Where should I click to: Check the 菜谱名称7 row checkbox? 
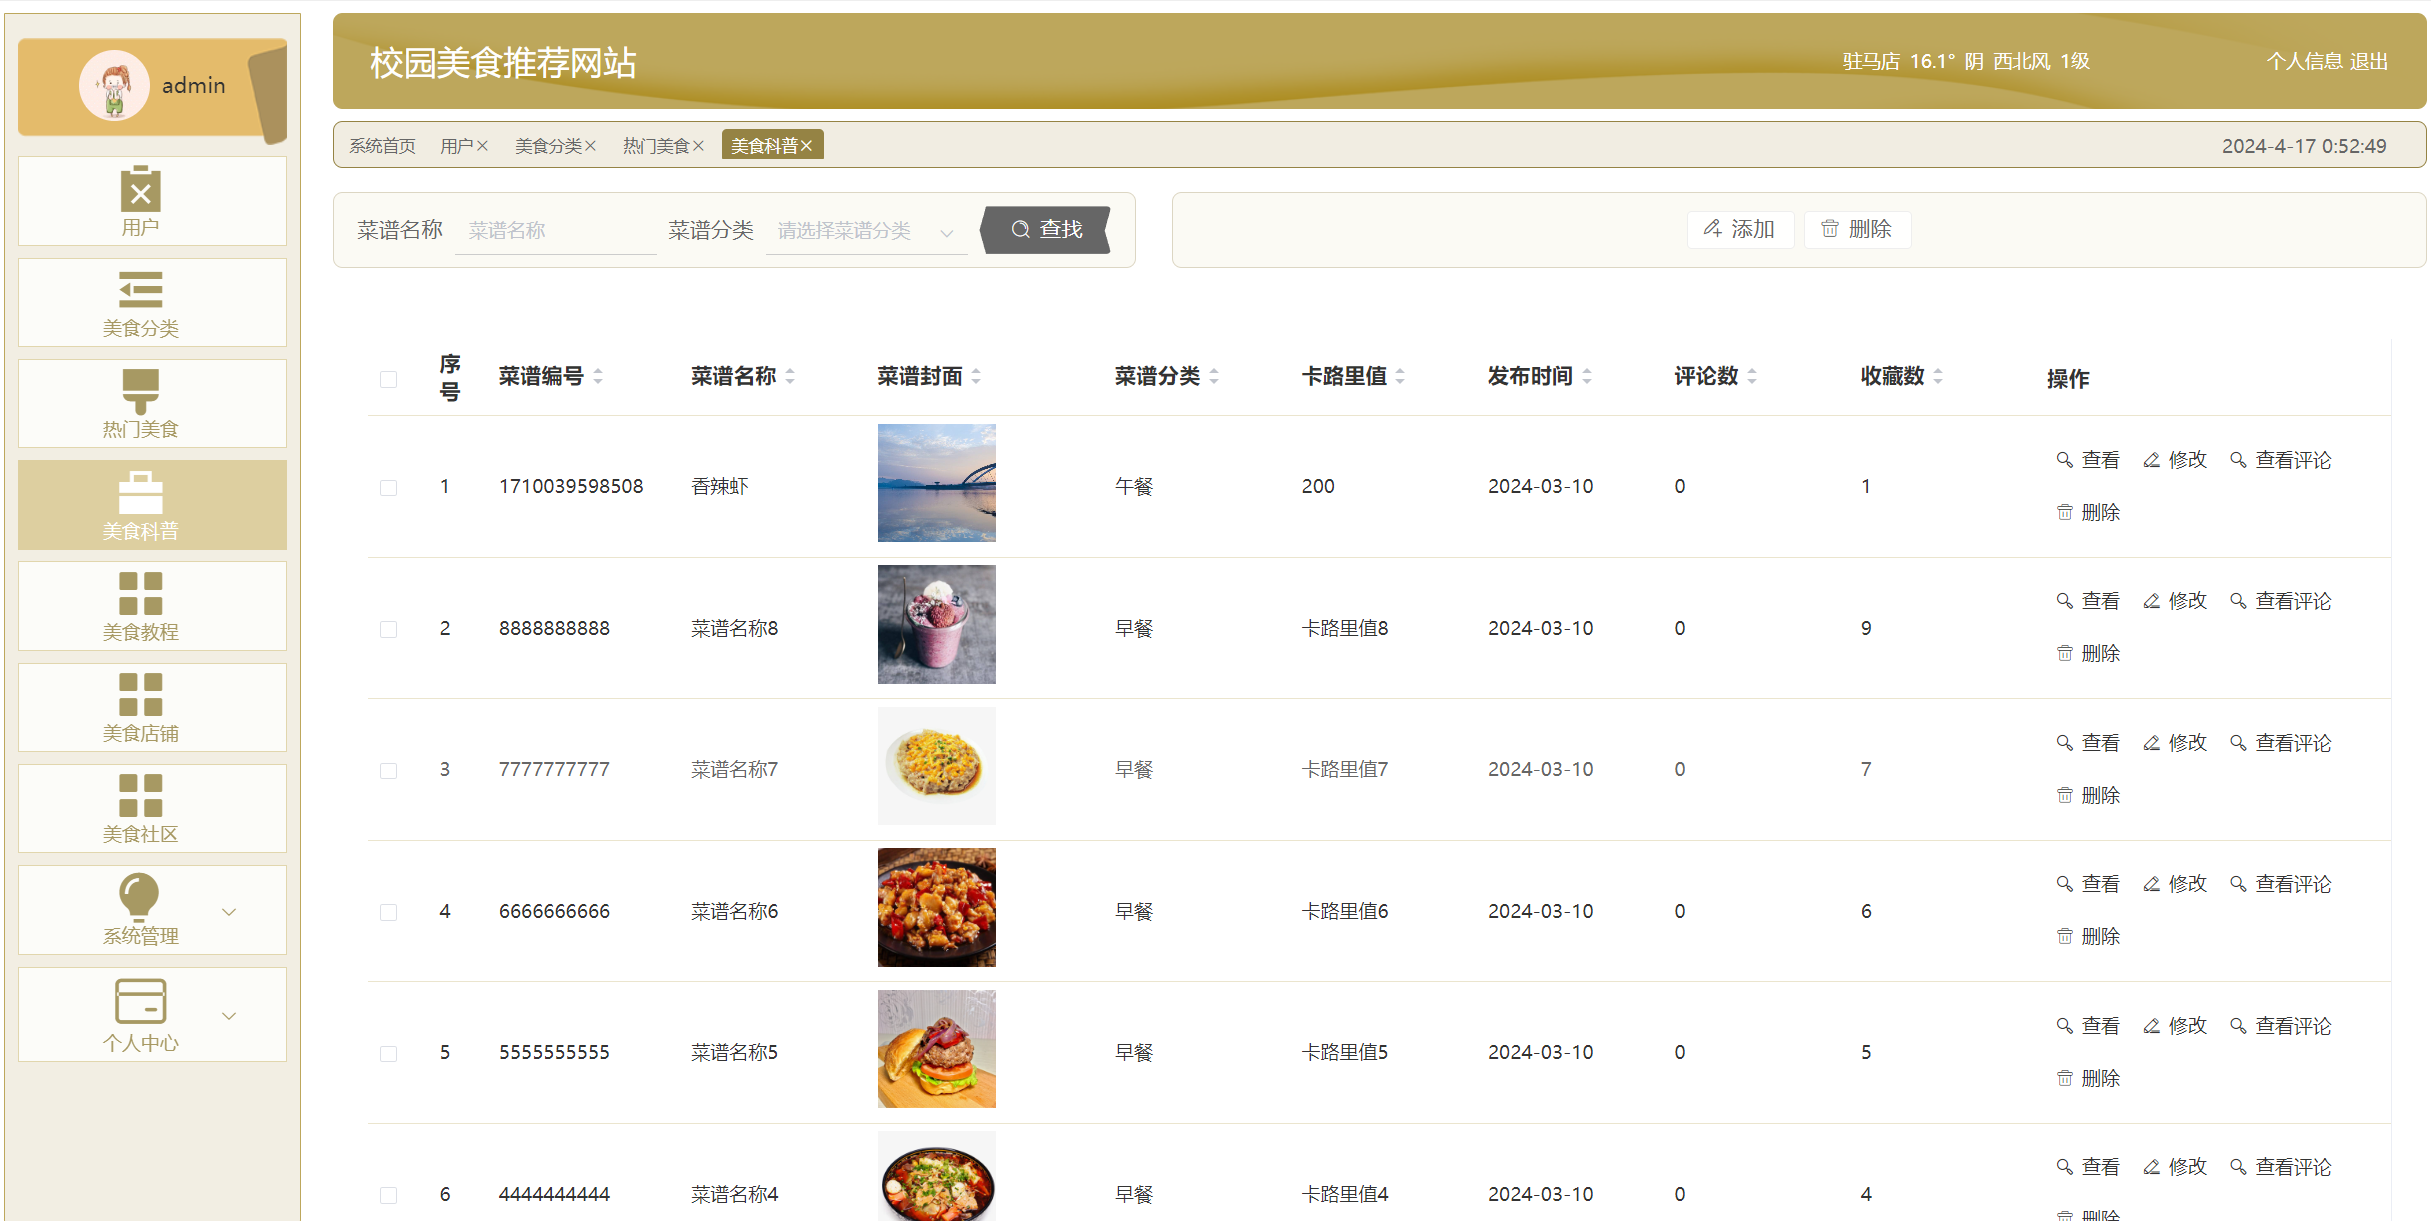[388, 770]
